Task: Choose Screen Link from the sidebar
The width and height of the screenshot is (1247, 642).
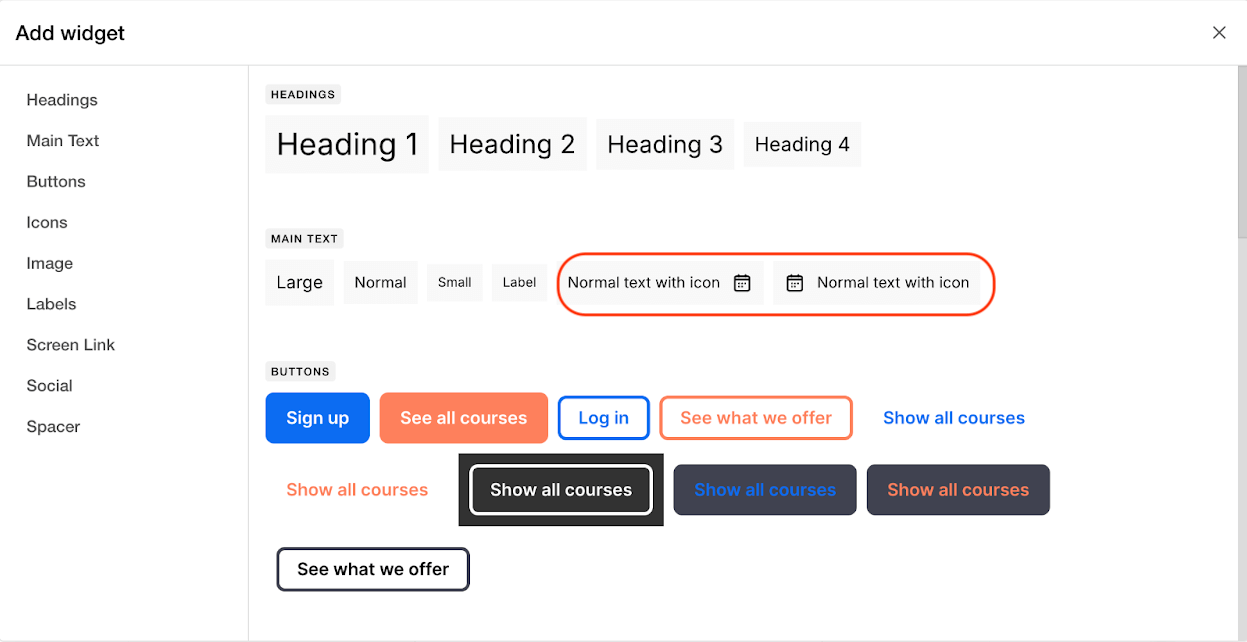Action: click(71, 345)
